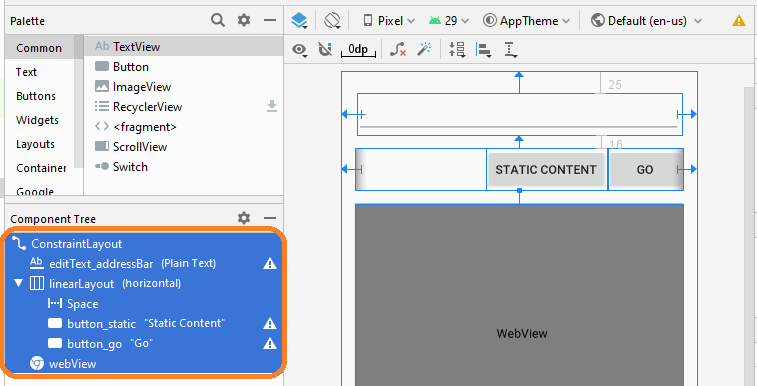Open Default (en-us) locale dropdown
The width and height of the screenshot is (757, 386).
click(x=646, y=21)
